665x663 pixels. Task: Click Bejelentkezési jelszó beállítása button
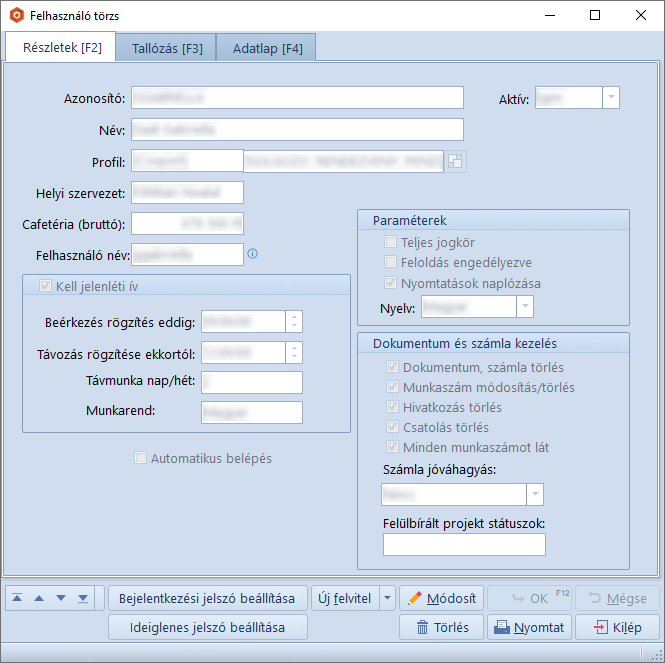coord(207,598)
